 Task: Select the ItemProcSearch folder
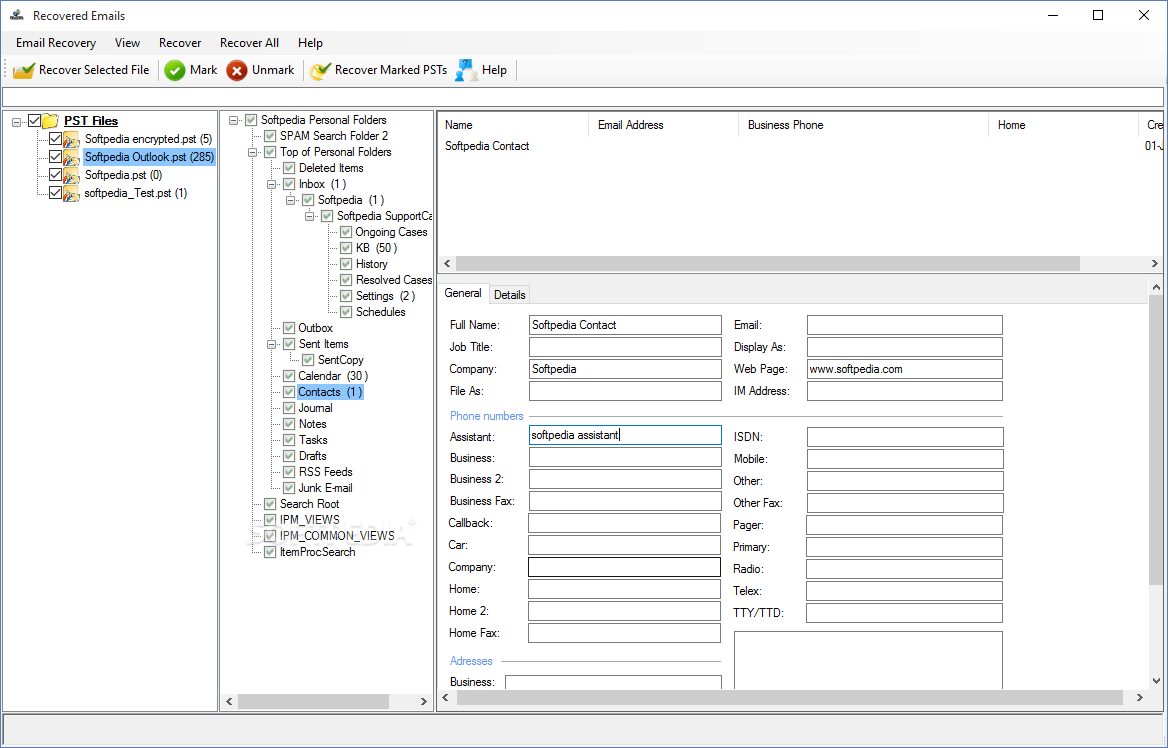pyautogui.click(x=317, y=552)
